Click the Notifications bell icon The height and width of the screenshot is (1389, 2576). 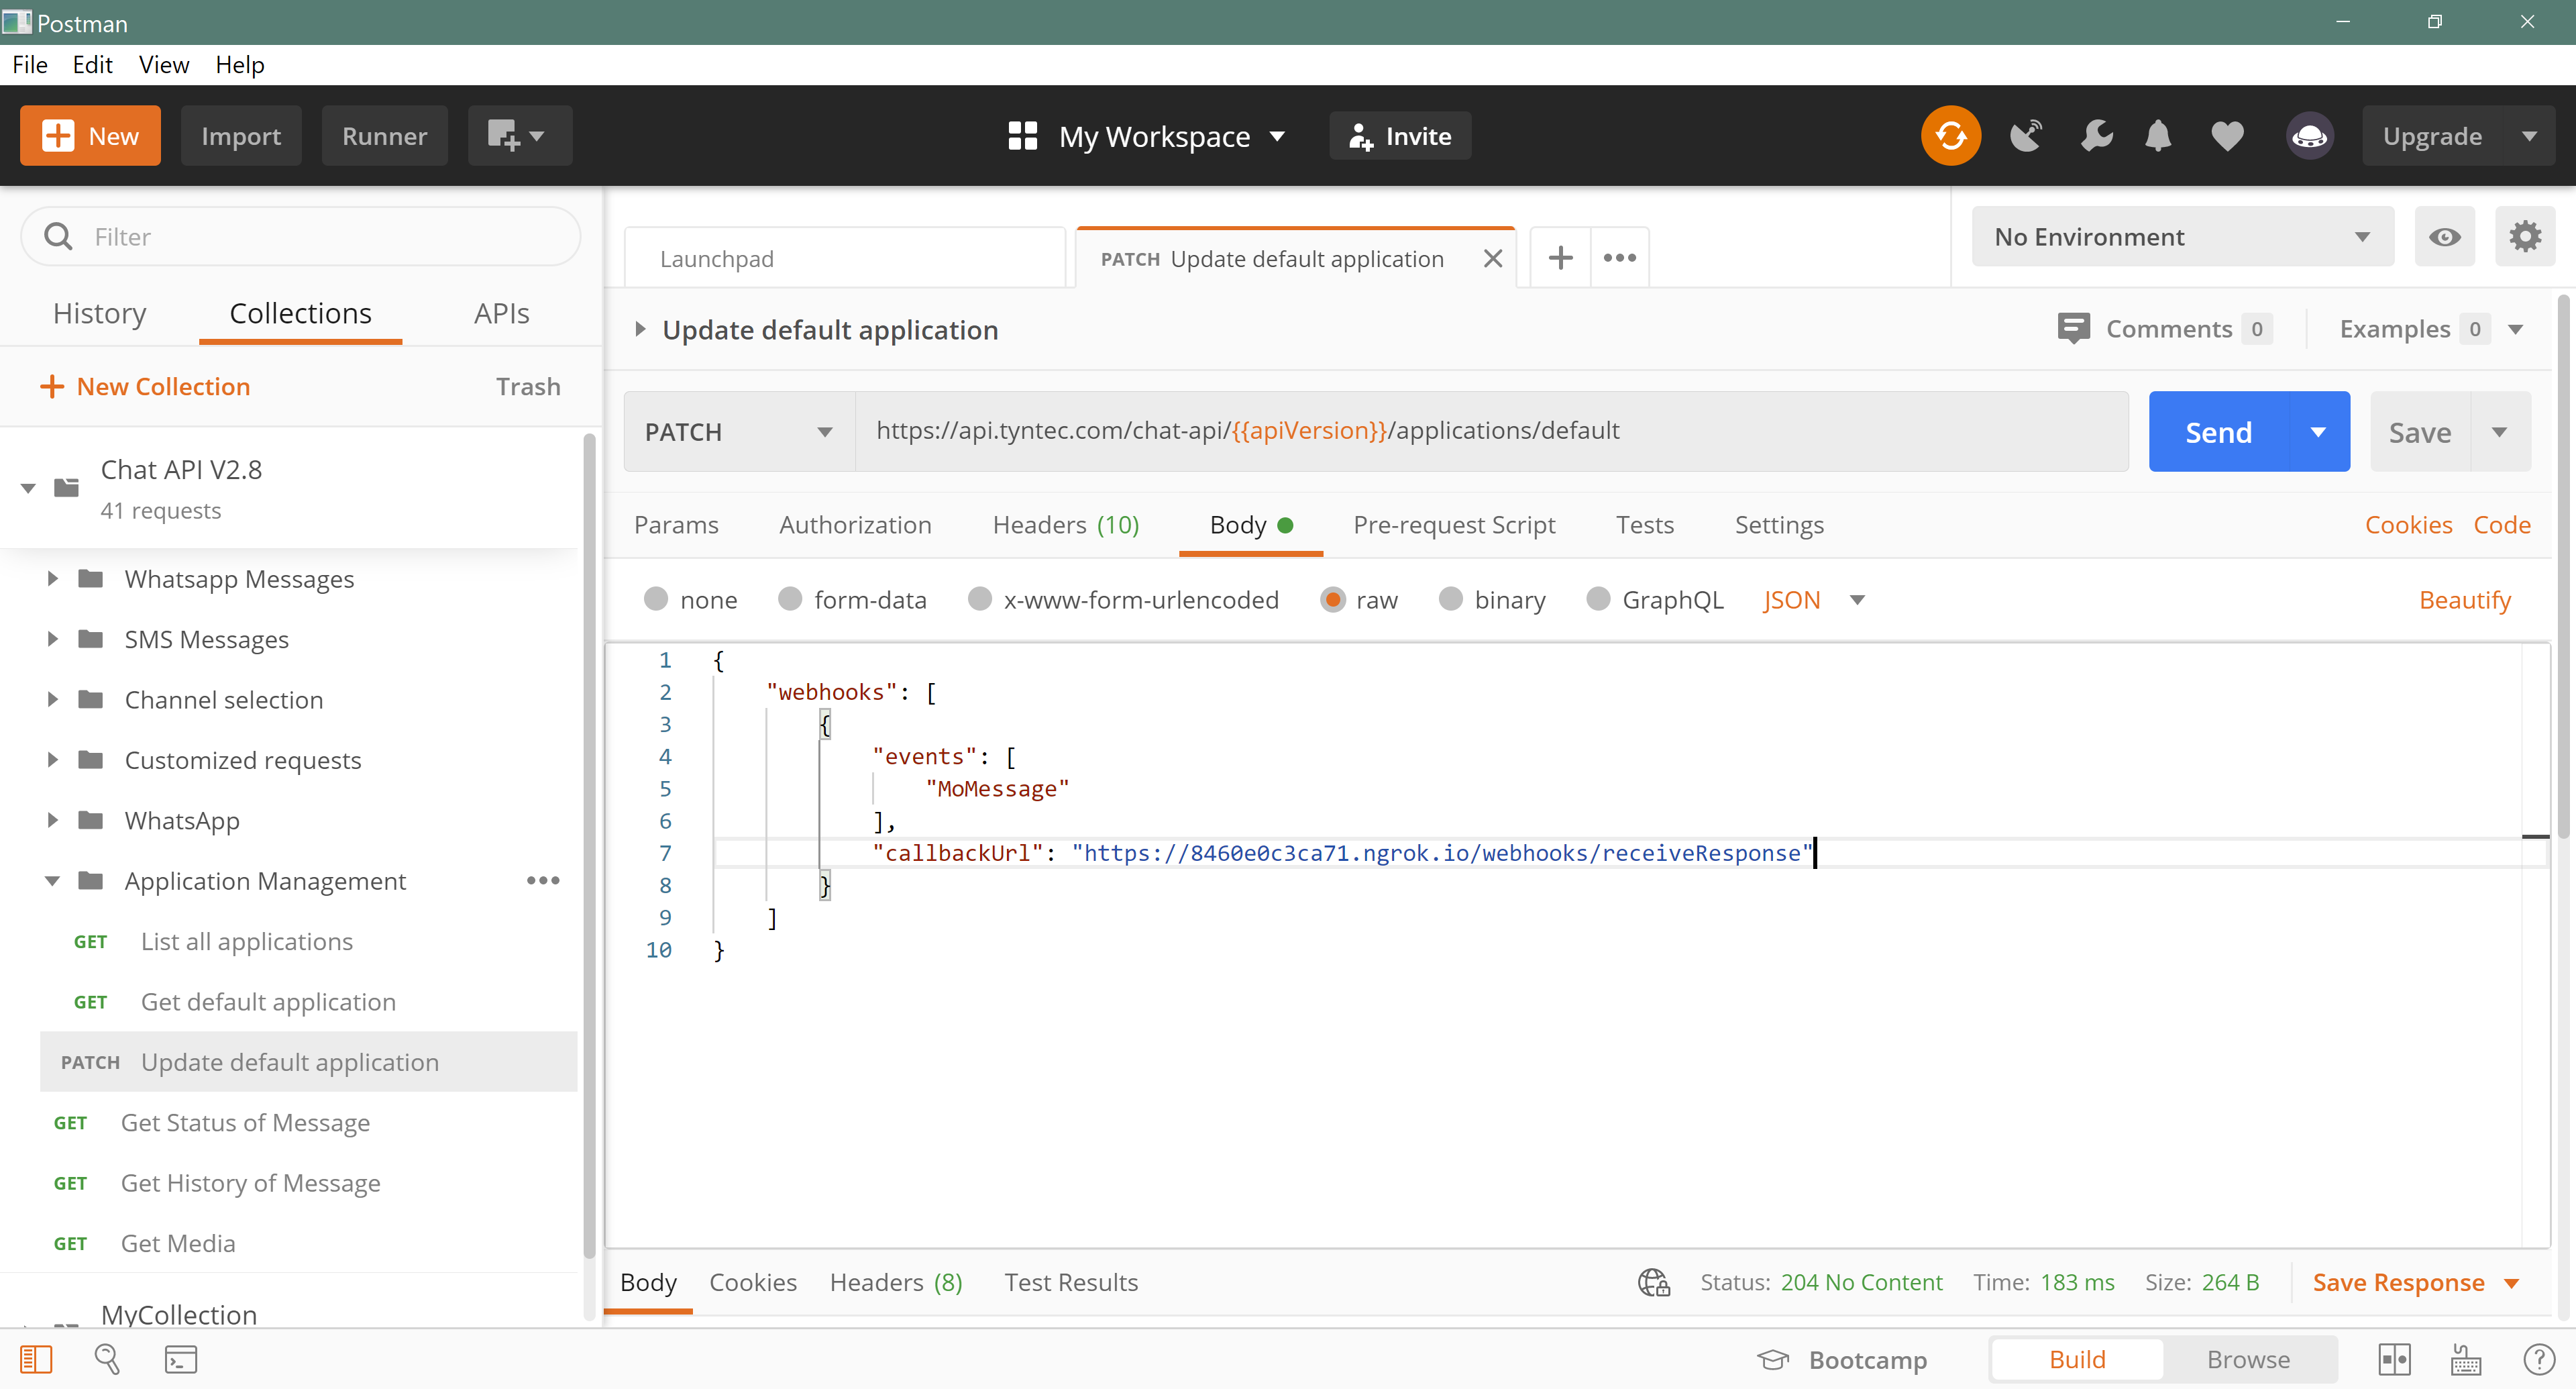click(2159, 134)
